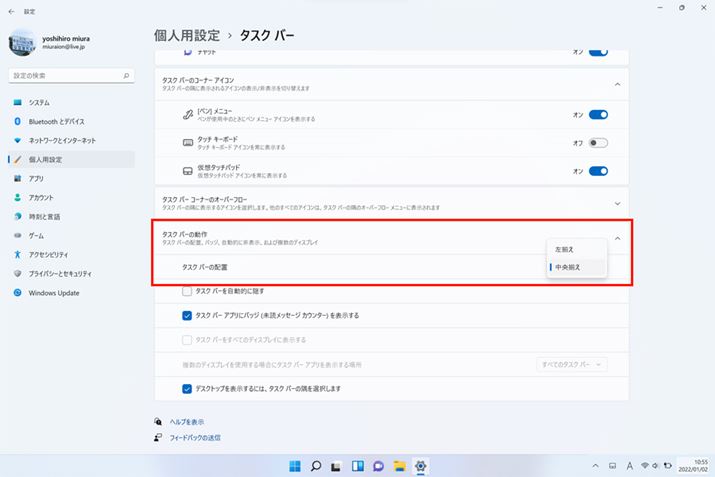Screen dimensions: 715x477
Task: Open the Windows Start button on taskbar
Action: [294, 465]
